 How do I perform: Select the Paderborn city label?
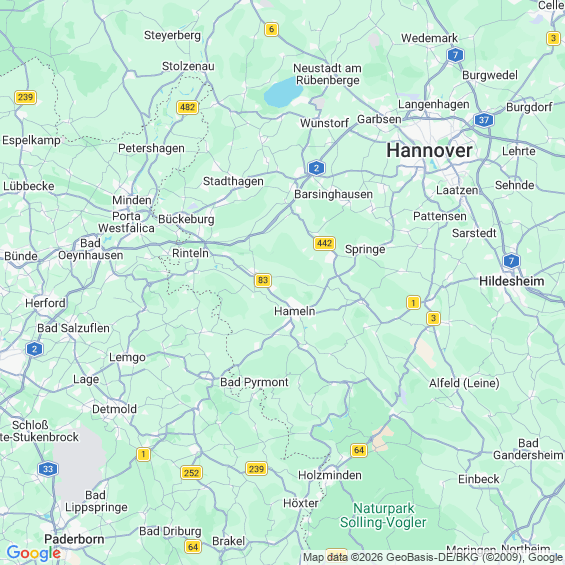(74, 539)
